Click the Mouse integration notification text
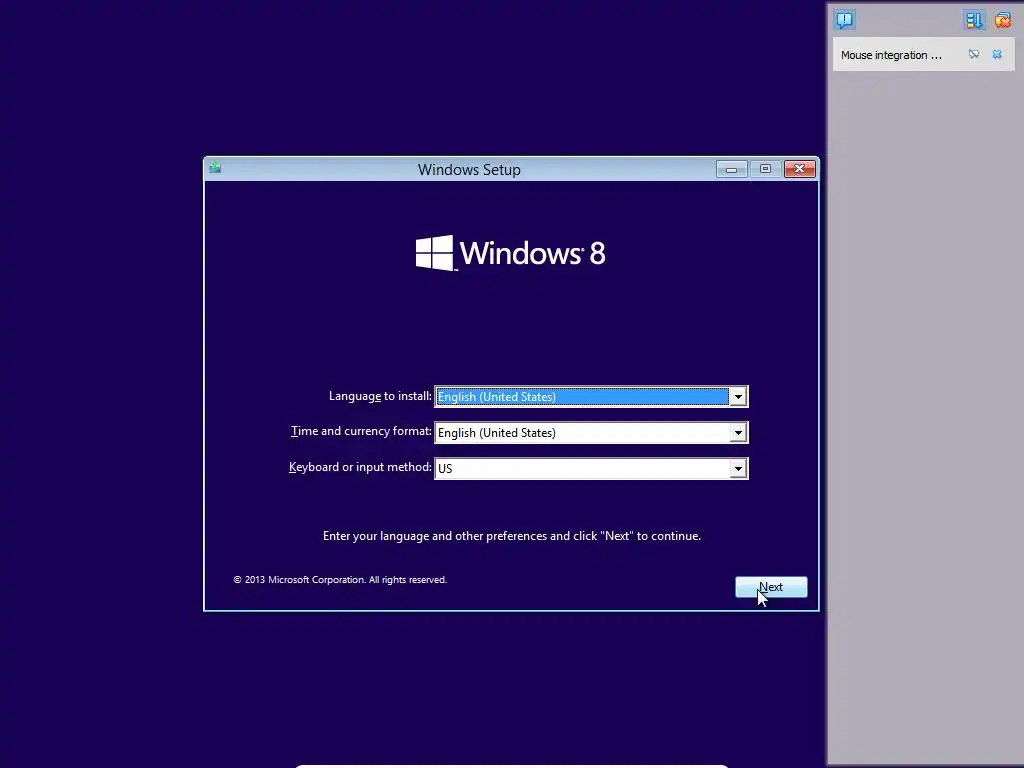 (891, 56)
